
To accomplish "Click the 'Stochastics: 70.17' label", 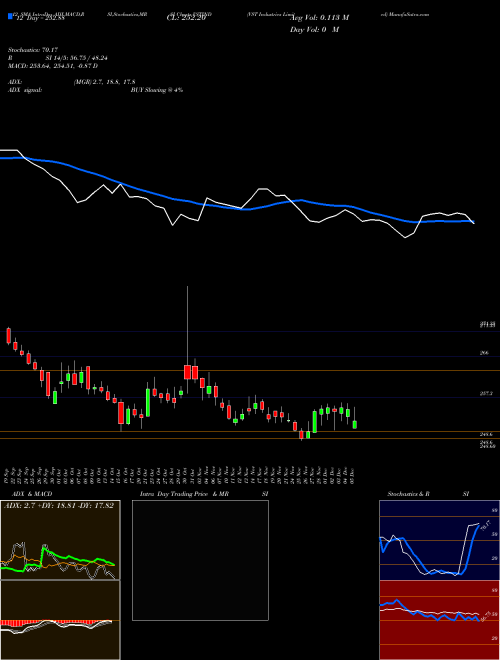I will (x=32, y=50).
